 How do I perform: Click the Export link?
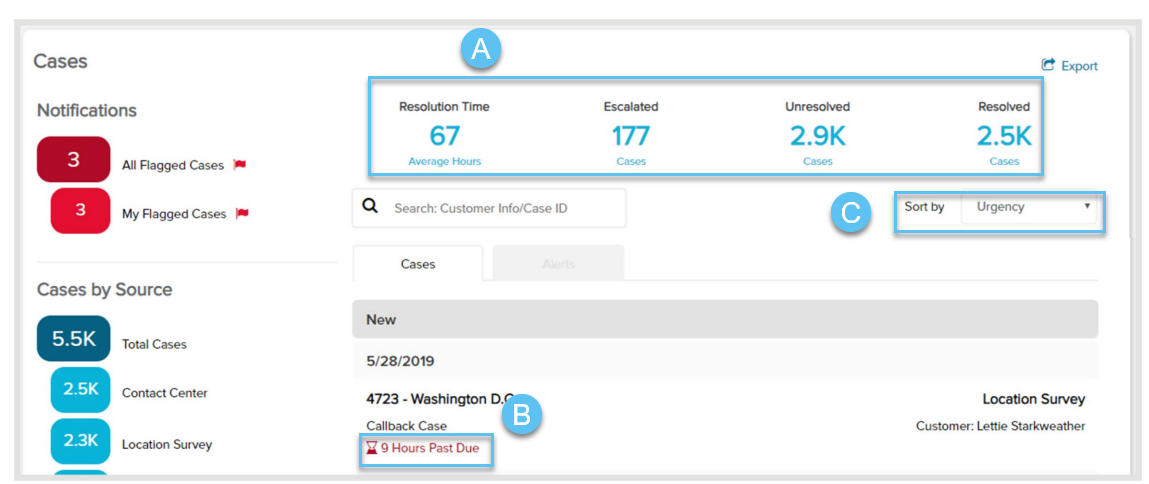coord(1079,66)
